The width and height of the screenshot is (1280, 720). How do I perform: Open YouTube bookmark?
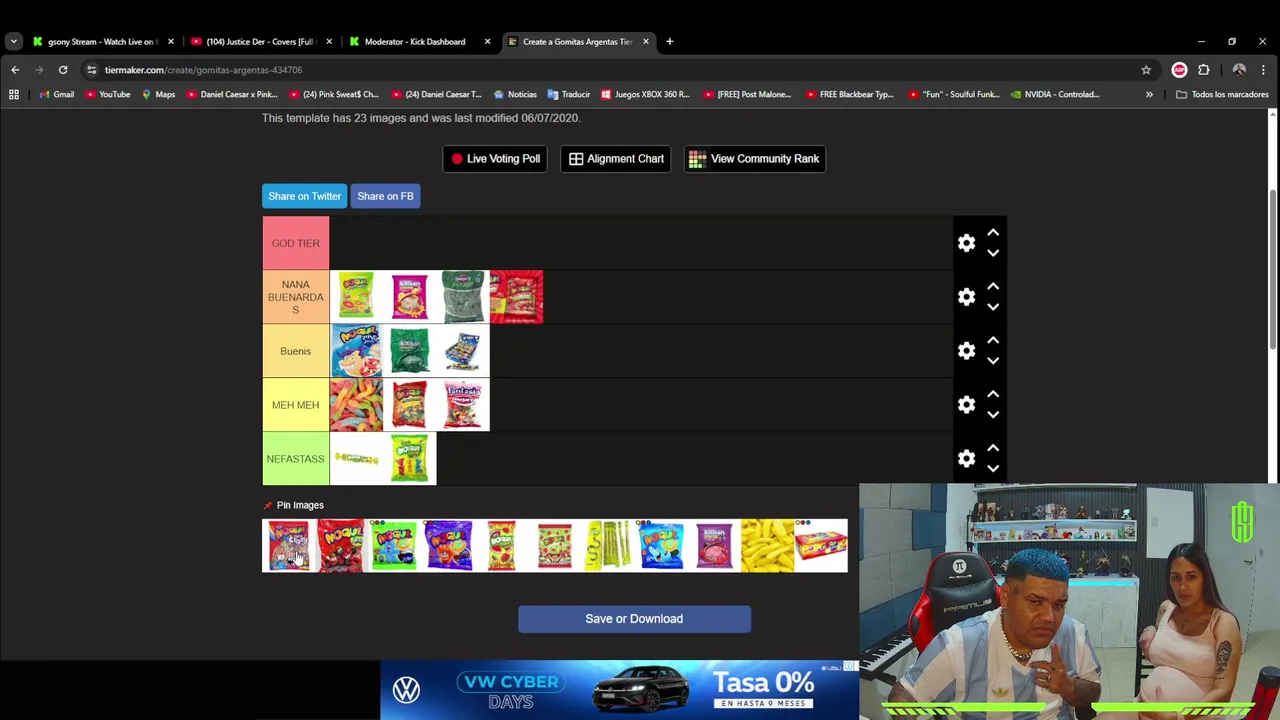108,95
